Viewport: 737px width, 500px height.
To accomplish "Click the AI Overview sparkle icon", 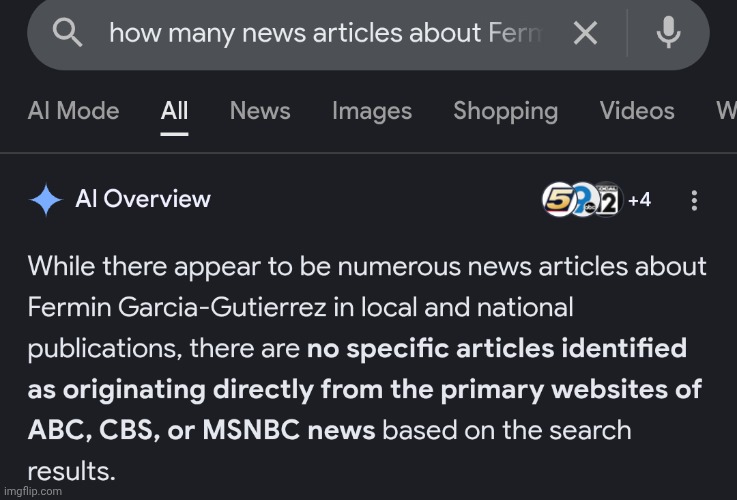I will click(x=46, y=200).
